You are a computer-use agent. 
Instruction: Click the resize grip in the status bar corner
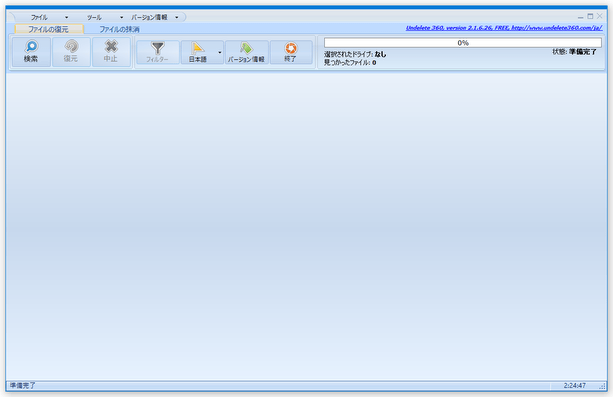click(602, 386)
